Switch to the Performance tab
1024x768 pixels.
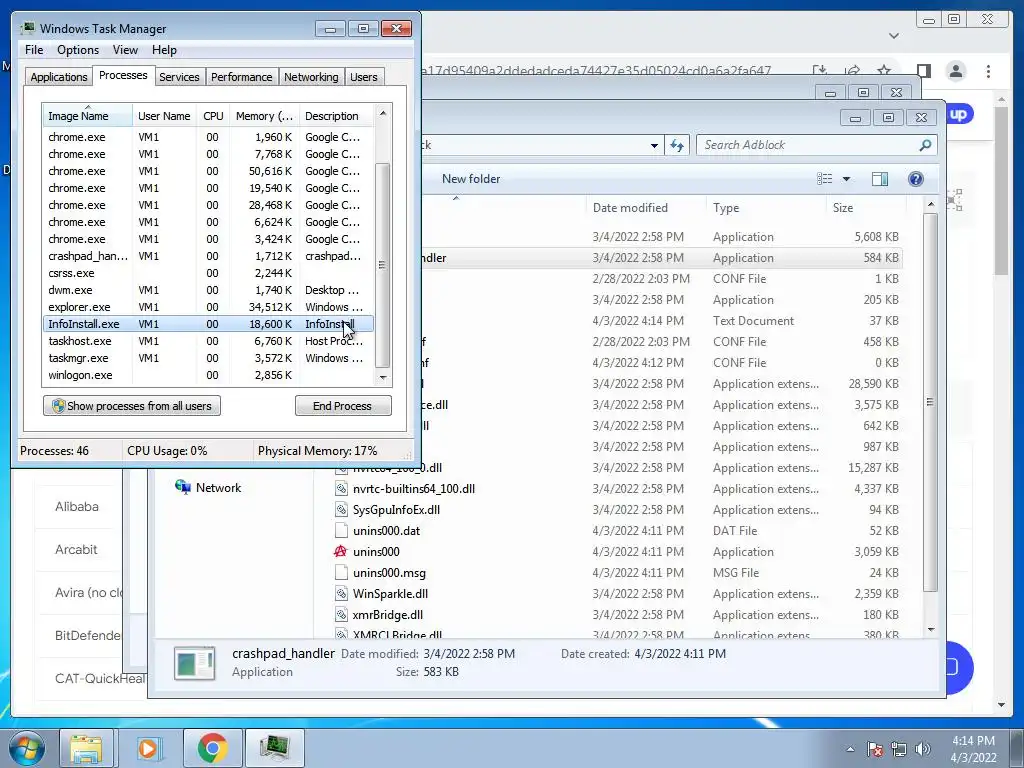[x=242, y=76]
